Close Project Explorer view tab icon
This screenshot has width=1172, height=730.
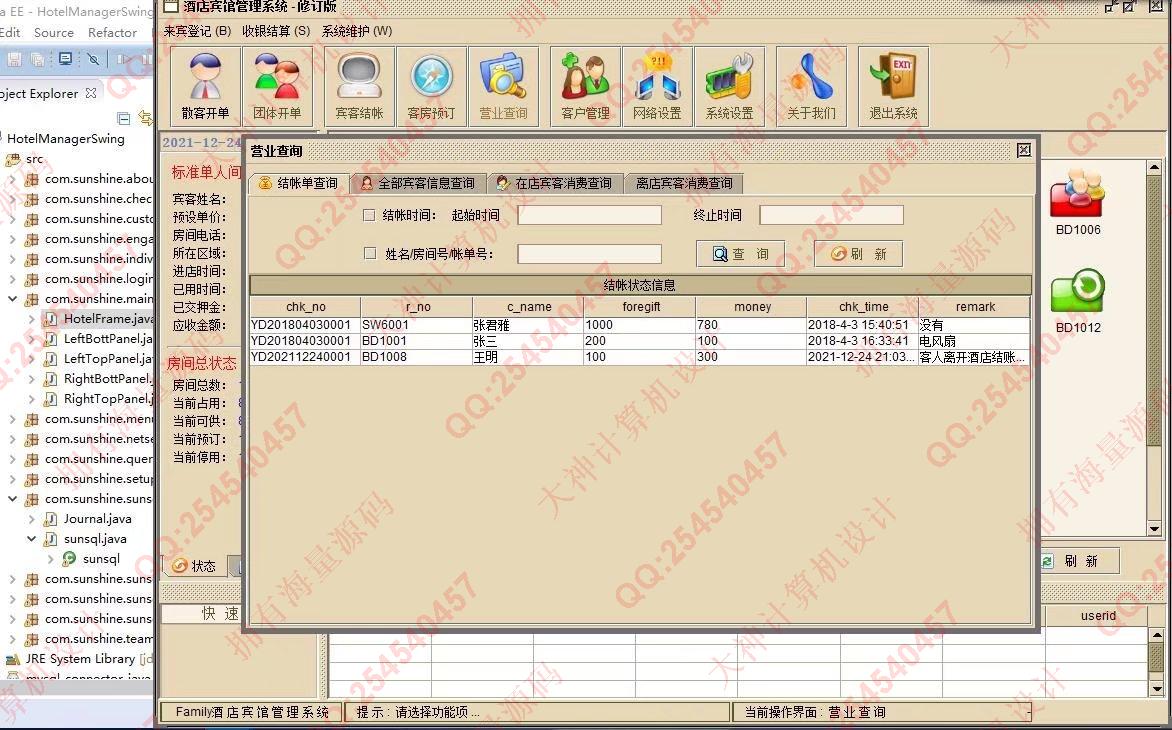91,93
